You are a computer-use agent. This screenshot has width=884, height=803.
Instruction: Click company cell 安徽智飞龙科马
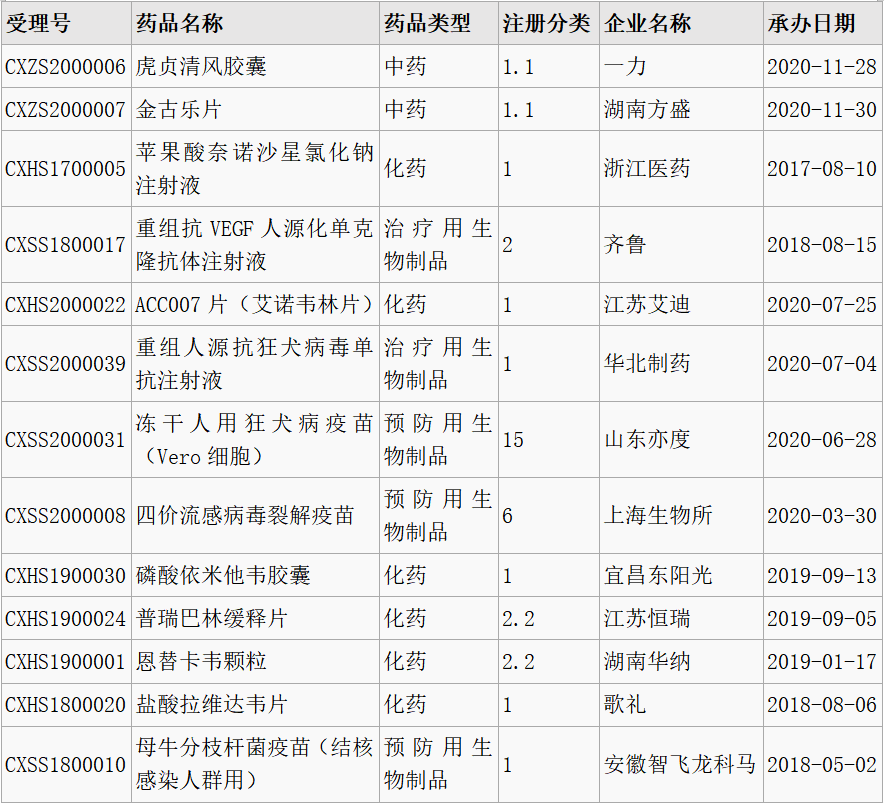click(680, 765)
